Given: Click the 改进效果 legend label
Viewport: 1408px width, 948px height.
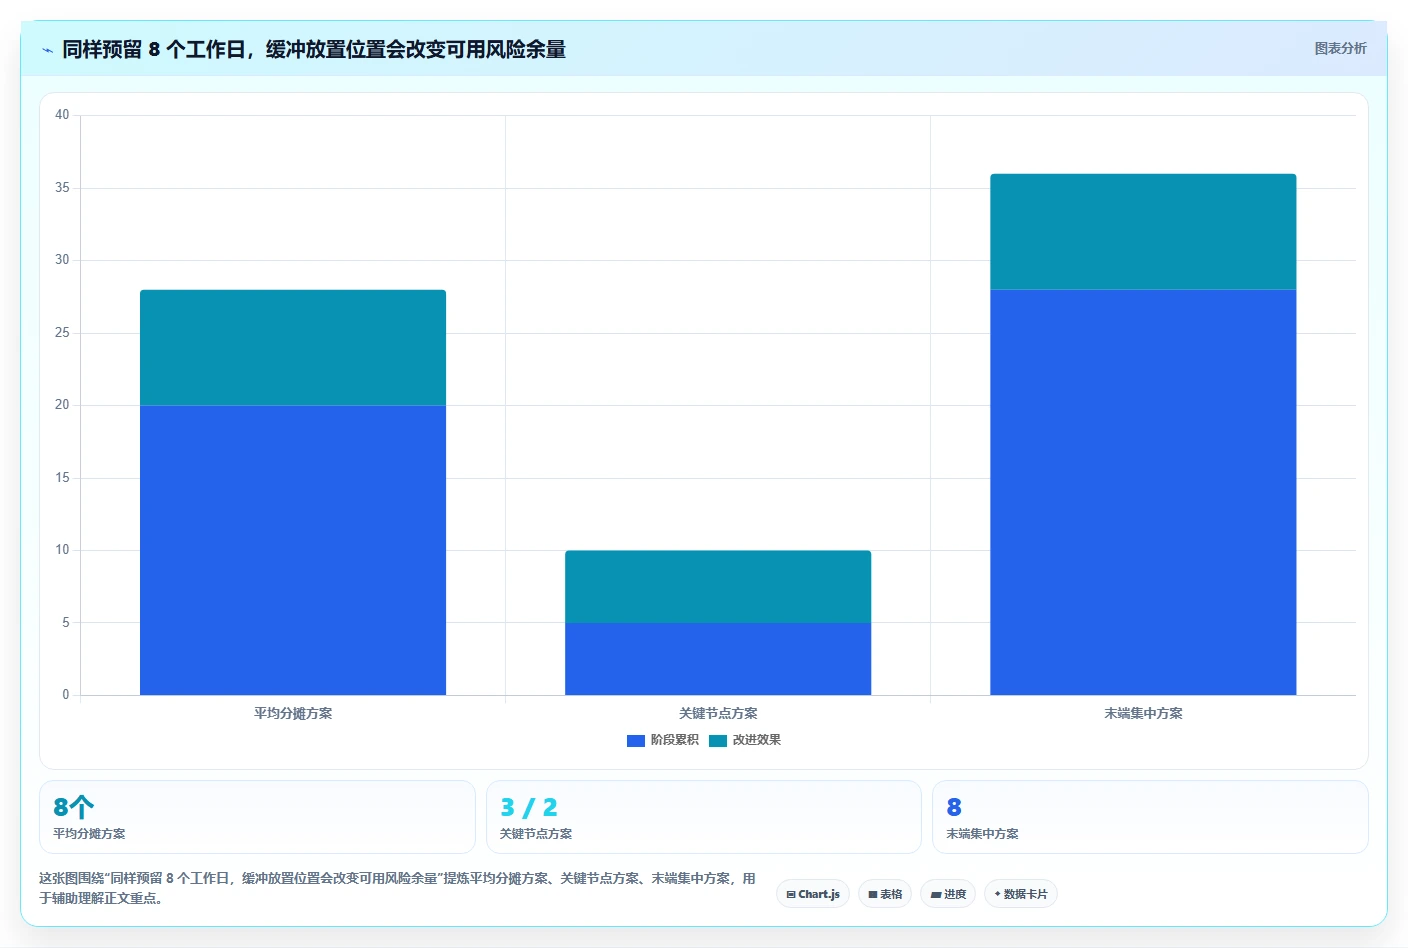Looking at the screenshot, I should pyautogui.click(x=757, y=740).
